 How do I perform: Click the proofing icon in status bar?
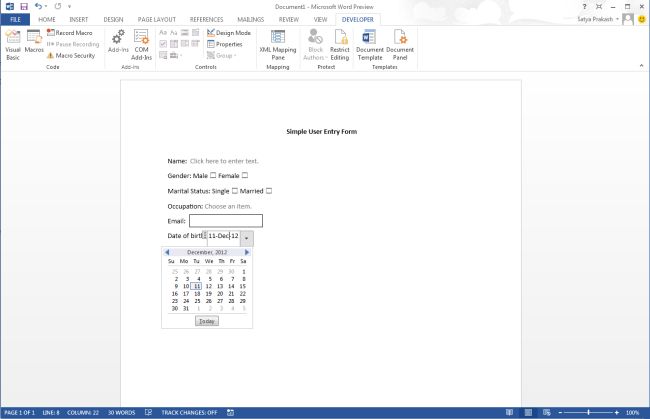point(148,412)
